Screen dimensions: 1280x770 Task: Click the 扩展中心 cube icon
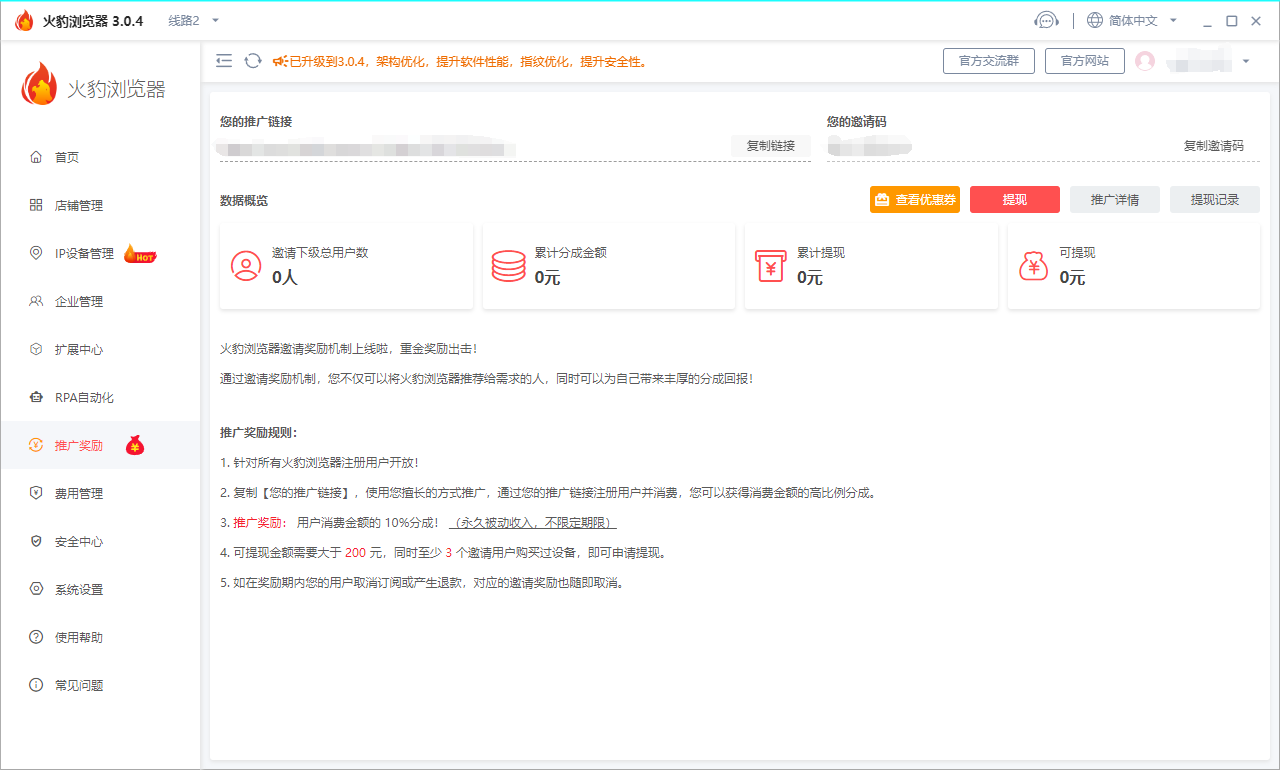(36, 349)
